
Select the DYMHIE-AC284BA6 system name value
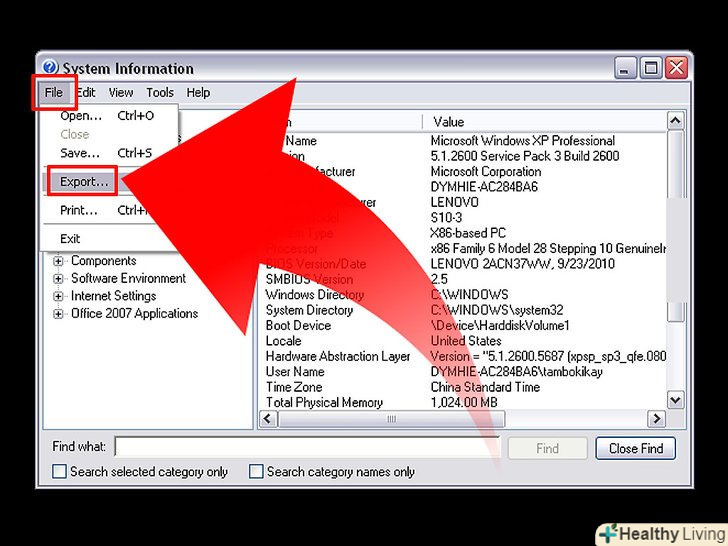[484, 187]
